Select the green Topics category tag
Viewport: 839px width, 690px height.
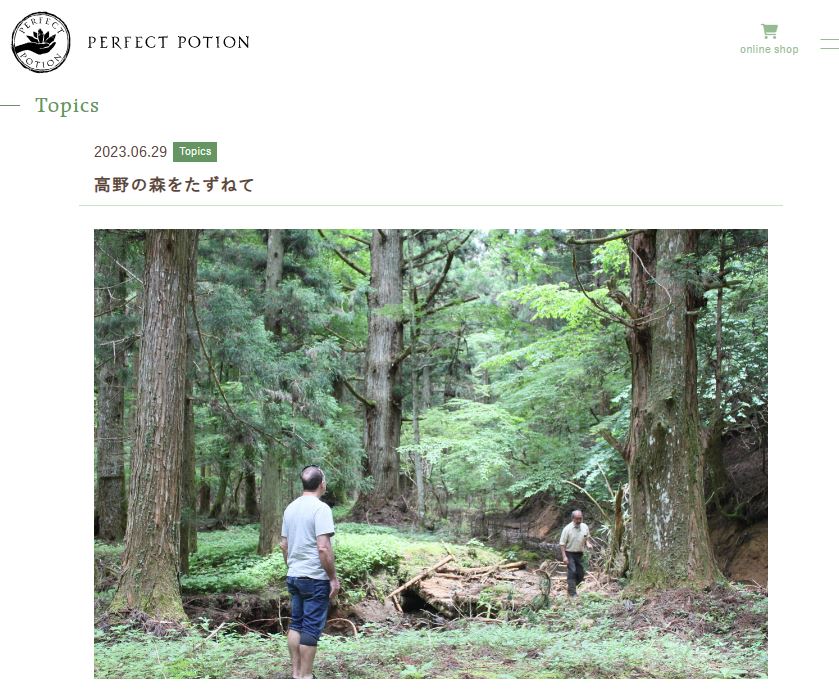(x=195, y=151)
